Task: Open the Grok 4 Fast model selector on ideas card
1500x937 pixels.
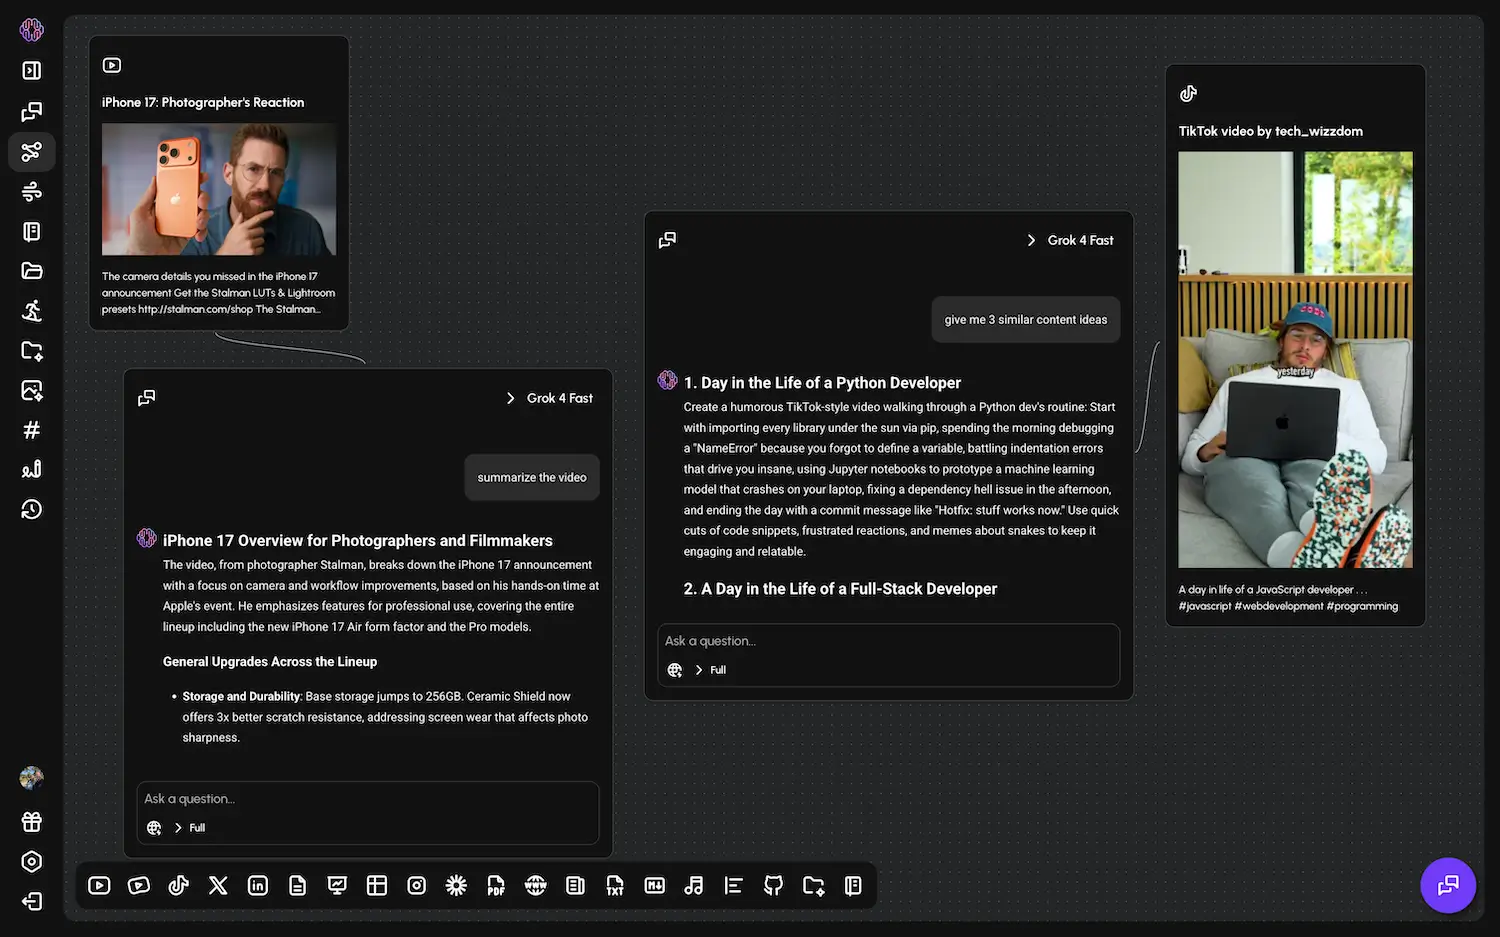Action: point(1069,239)
